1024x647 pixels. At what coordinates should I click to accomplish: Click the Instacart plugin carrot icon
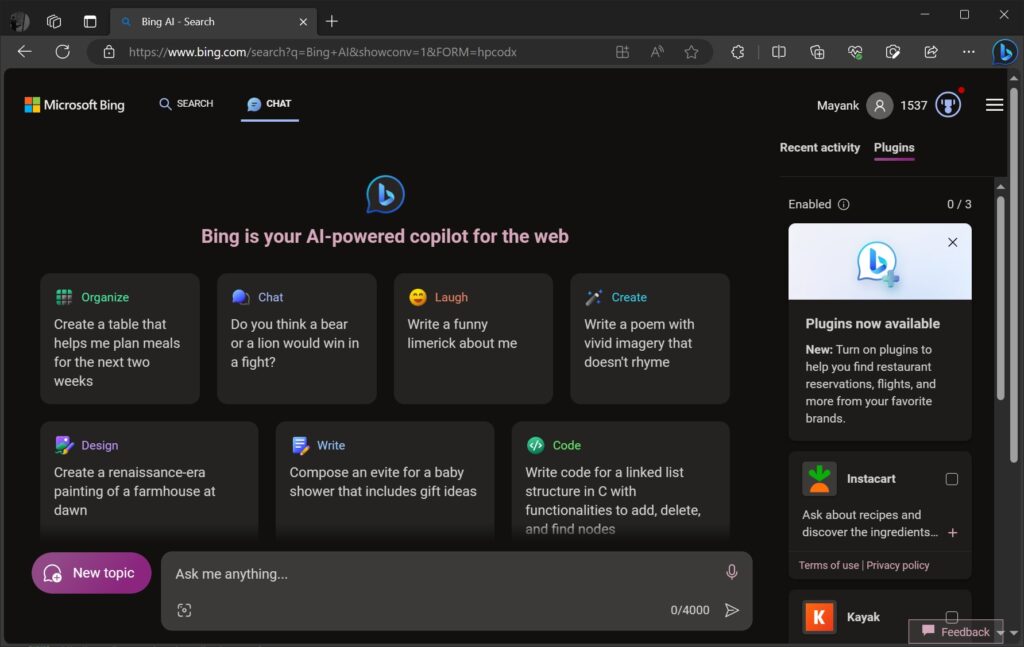pos(819,478)
